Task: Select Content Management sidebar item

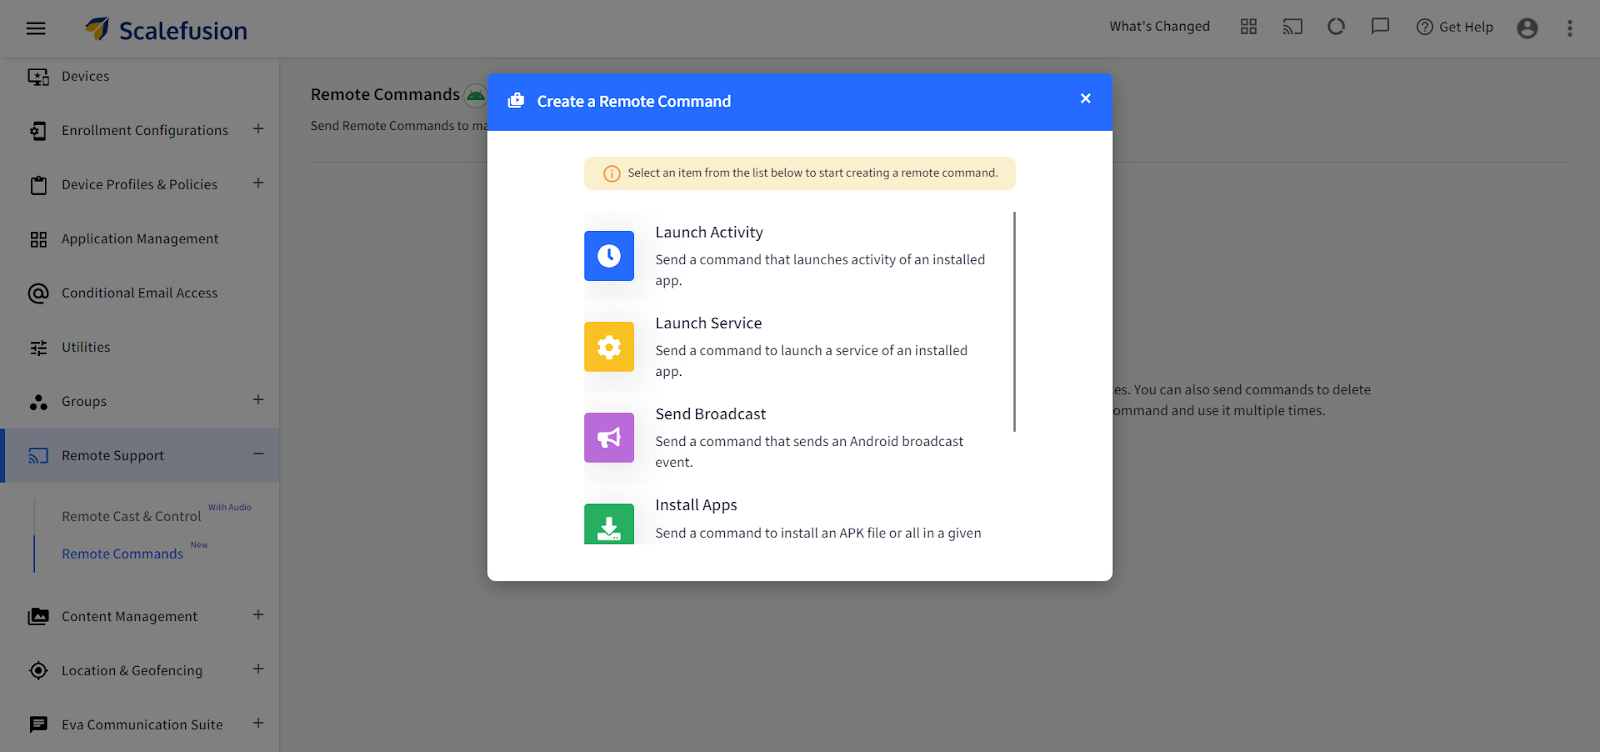Action: [129, 616]
